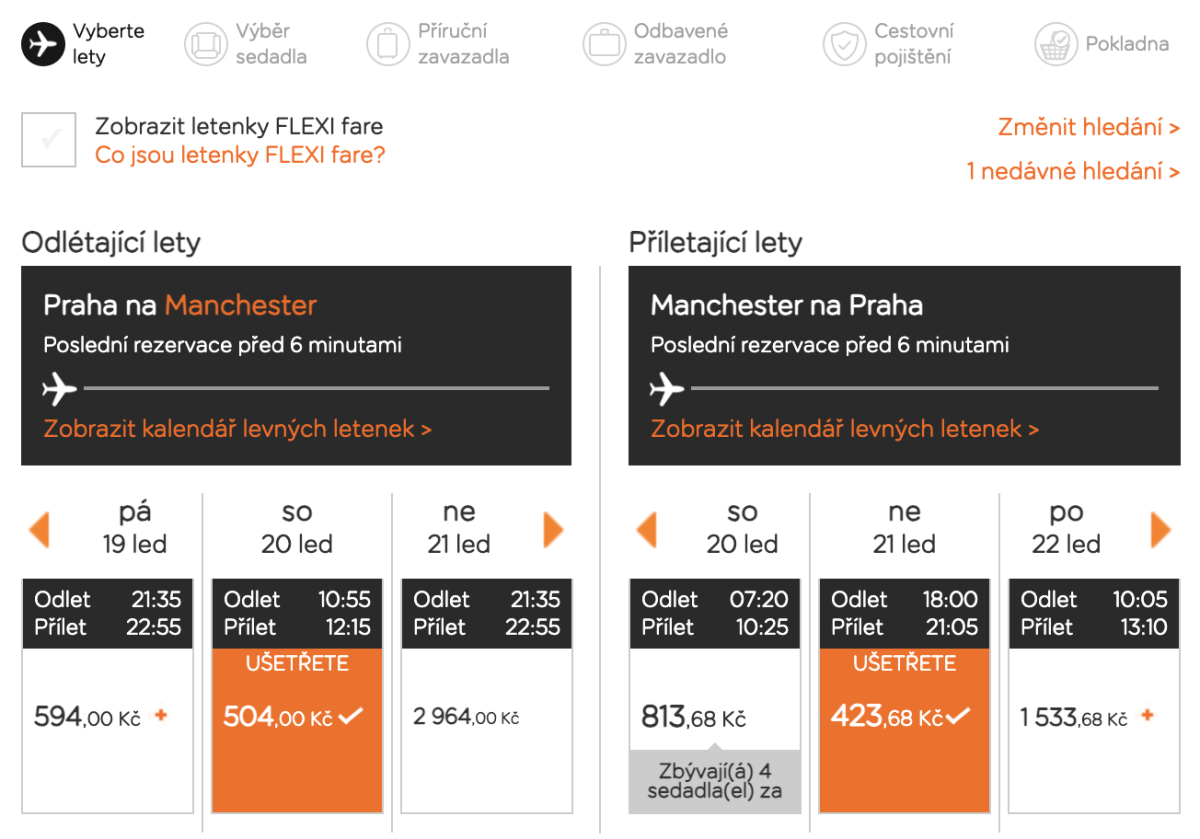Viewport: 1200px width, 839px height.
Task: Enable the Zobrazit letenky FLEXI fare checkbox
Action: click(48, 140)
